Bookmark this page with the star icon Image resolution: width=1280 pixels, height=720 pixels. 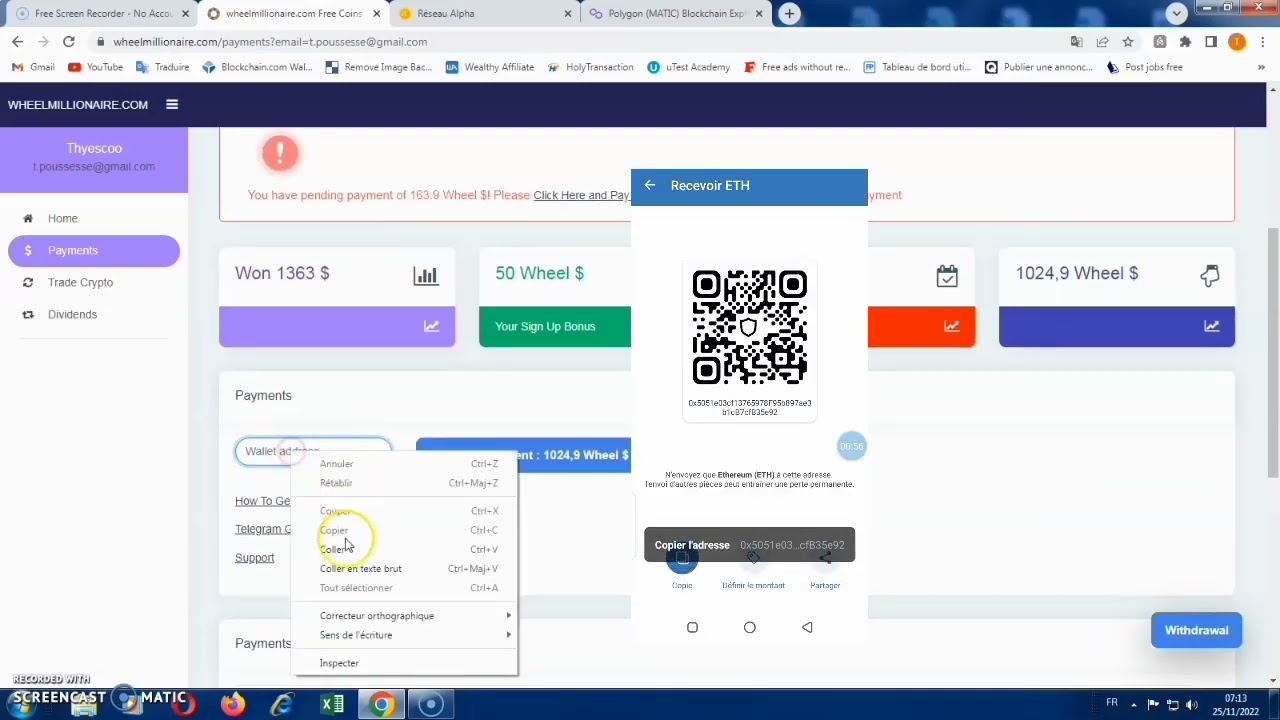1128,42
